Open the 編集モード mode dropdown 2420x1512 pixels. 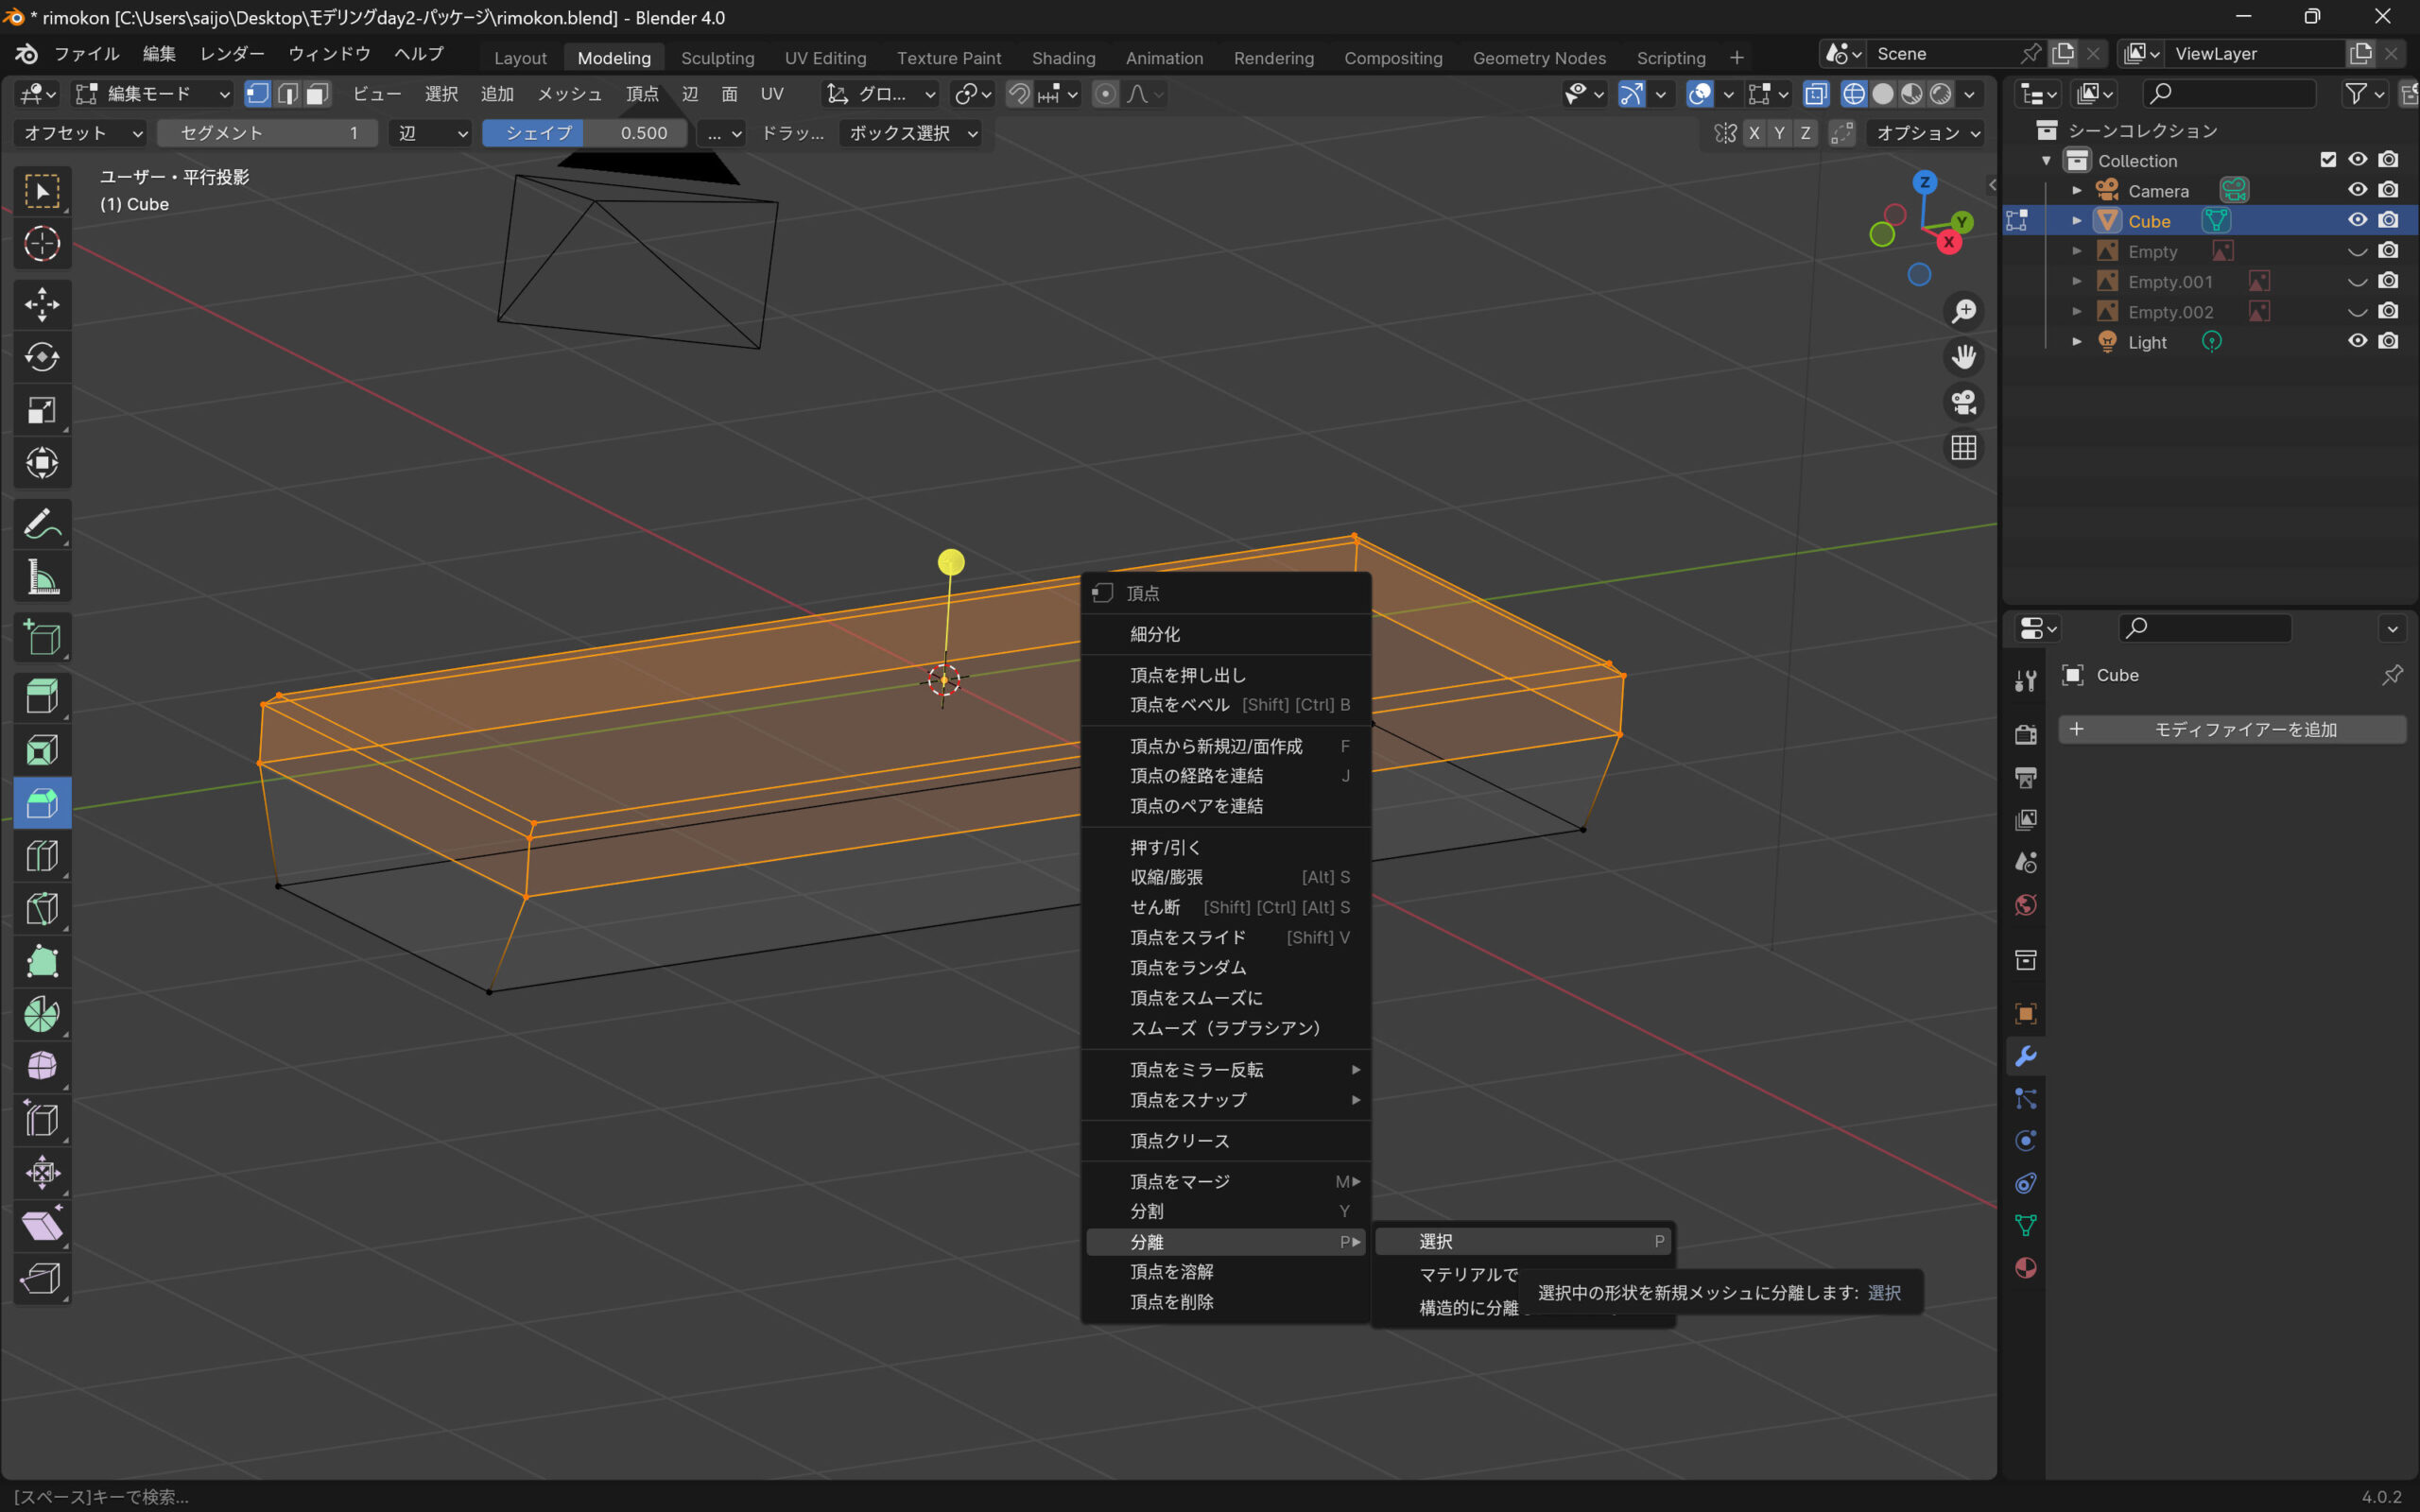coord(154,94)
